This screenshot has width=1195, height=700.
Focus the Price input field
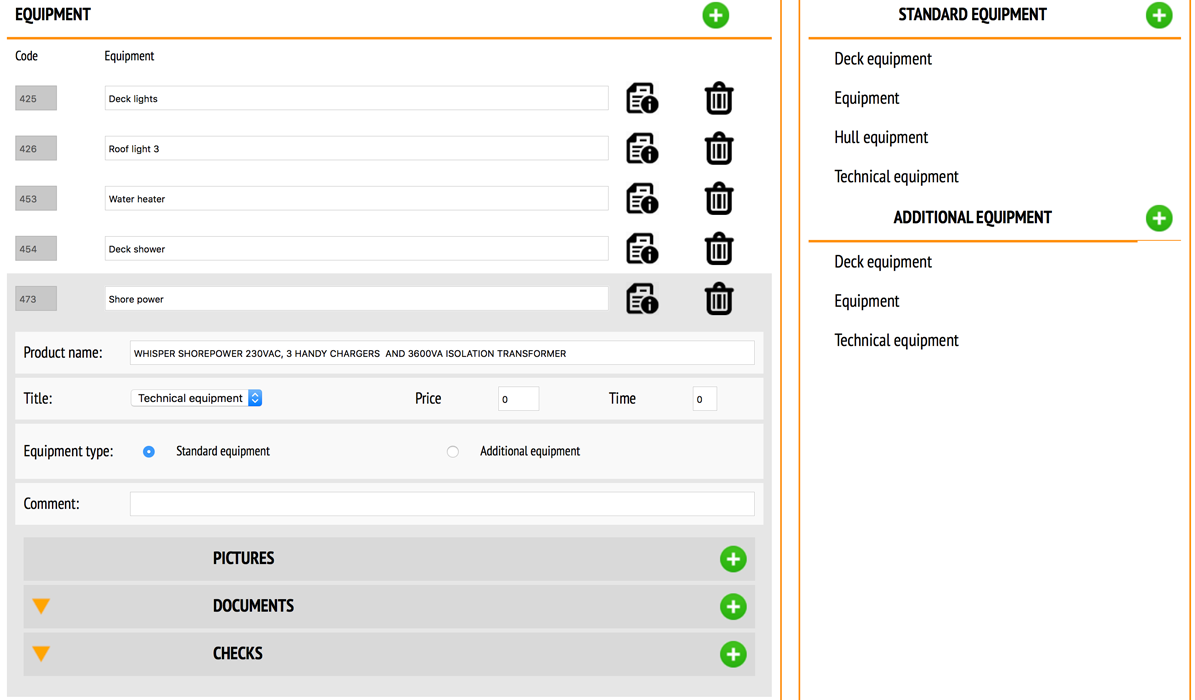click(x=518, y=399)
